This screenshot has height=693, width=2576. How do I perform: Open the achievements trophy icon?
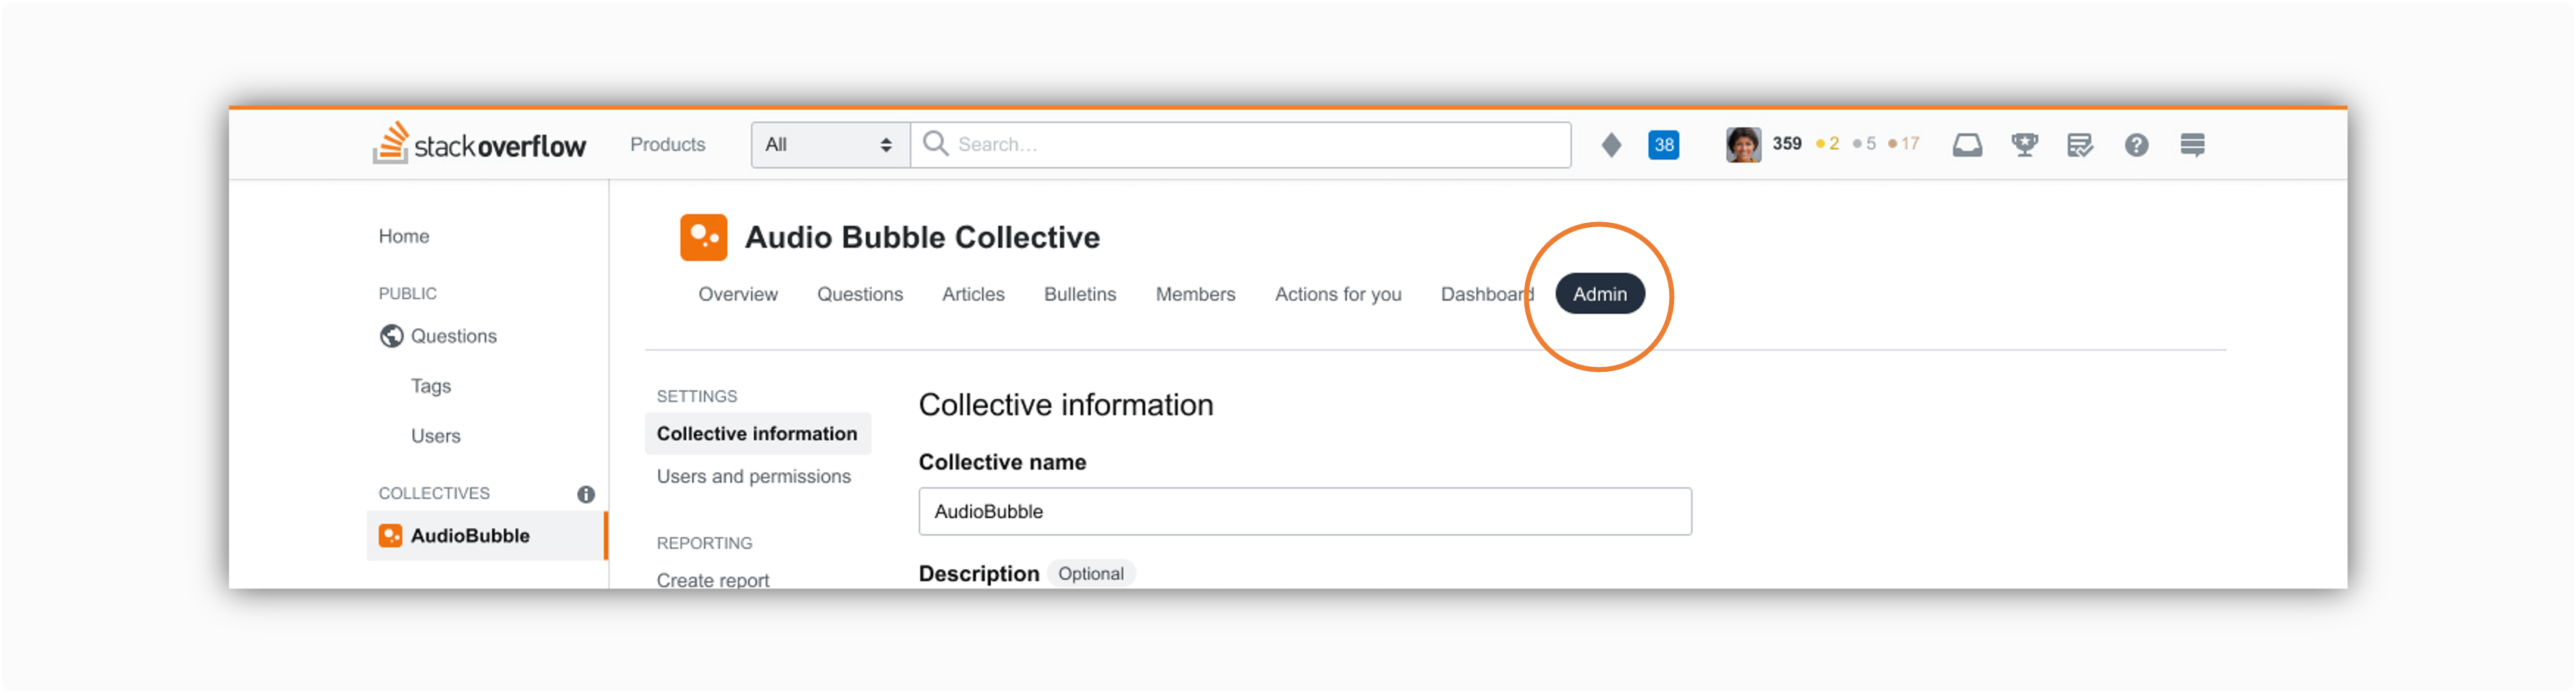point(2024,144)
